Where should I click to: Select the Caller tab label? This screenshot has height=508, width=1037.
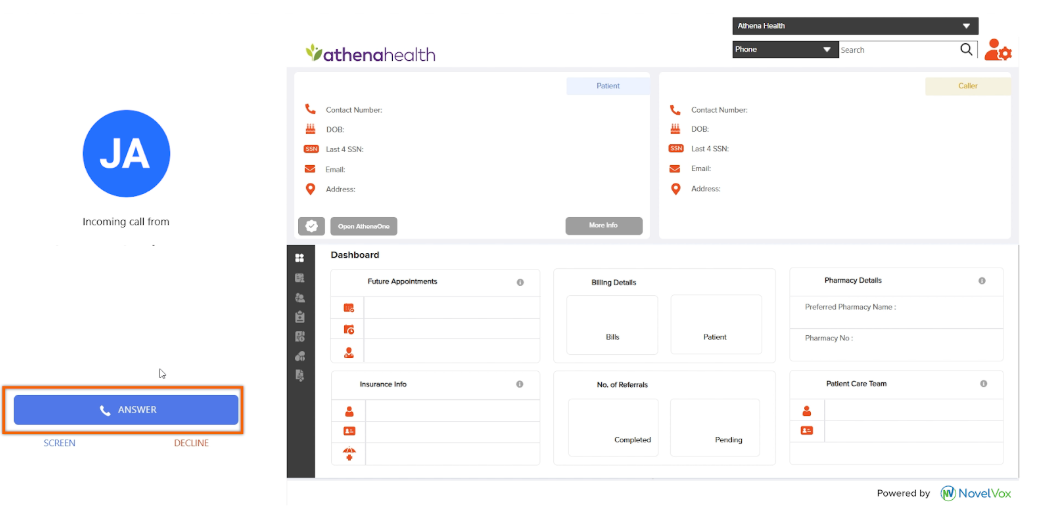[x=968, y=86]
